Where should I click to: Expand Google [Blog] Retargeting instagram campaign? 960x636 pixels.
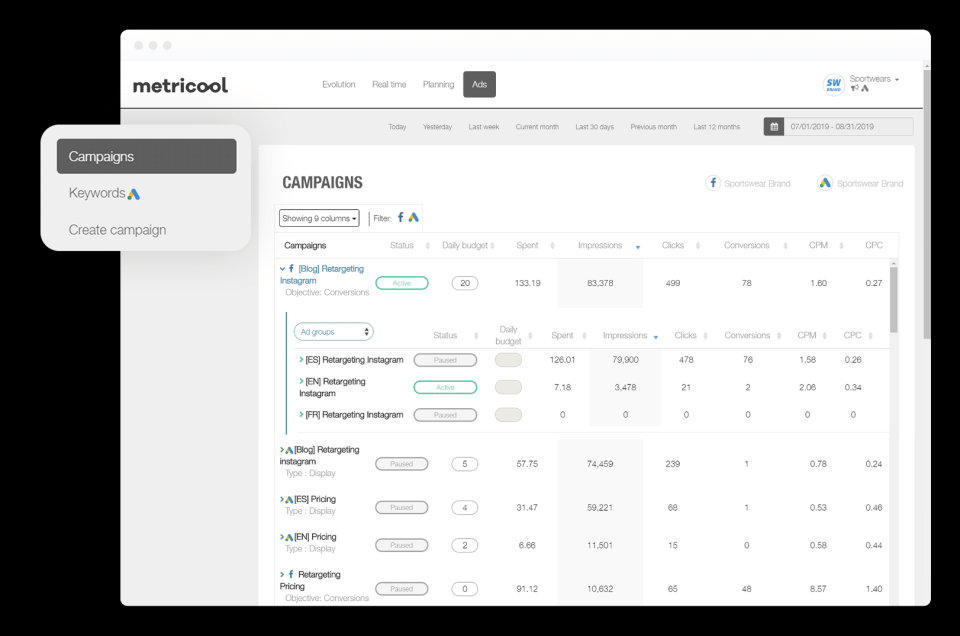coord(282,450)
